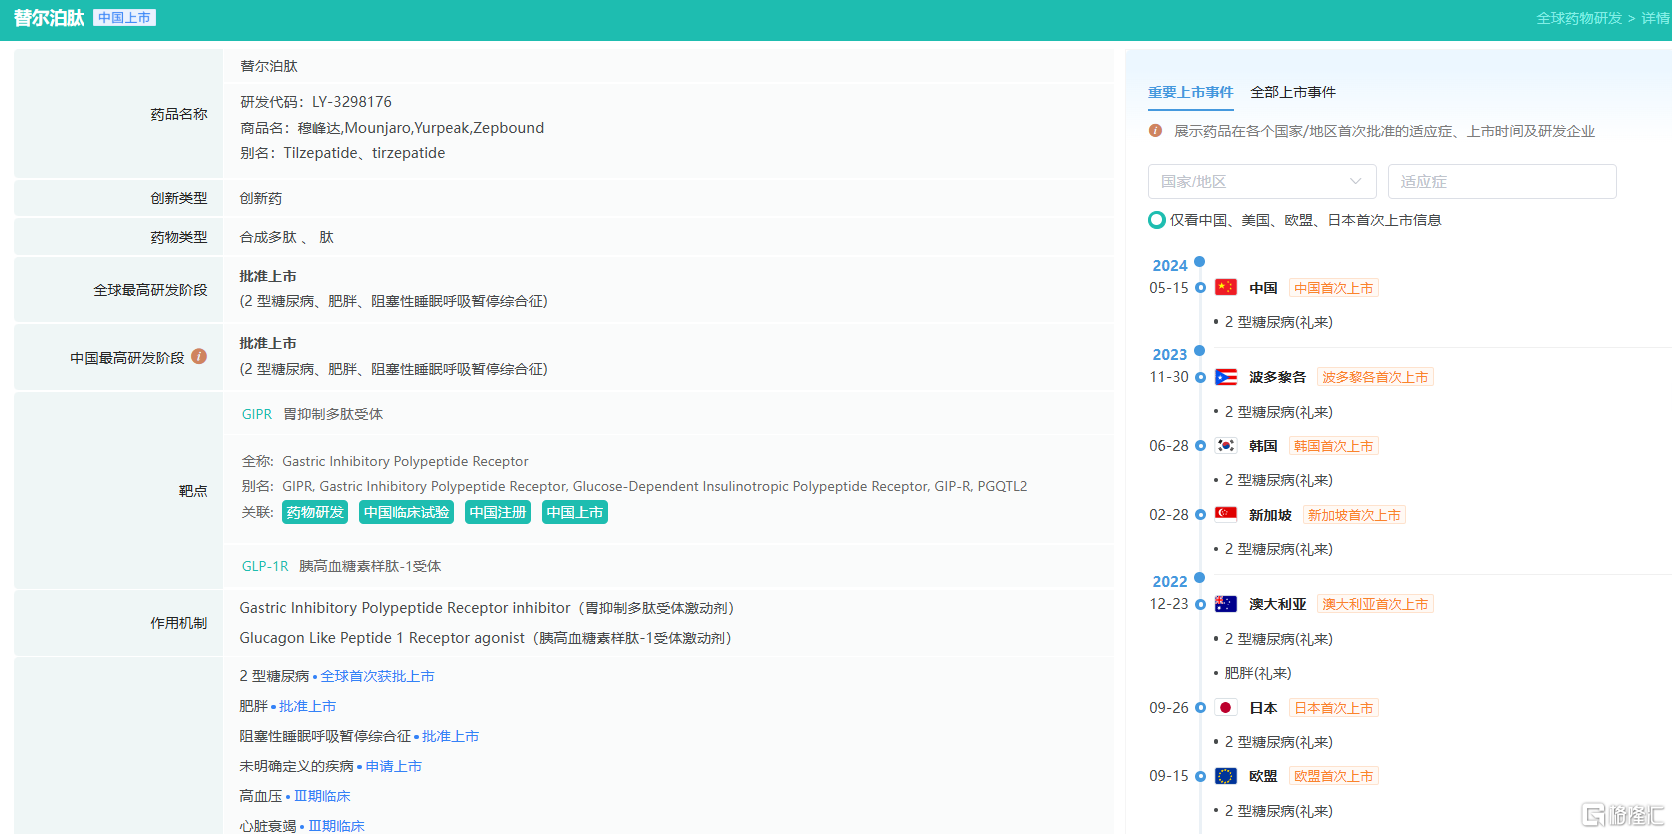Click the 02-28 Singapore timeline node
Viewport: 1672px width, 834px height.
[1200, 515]
